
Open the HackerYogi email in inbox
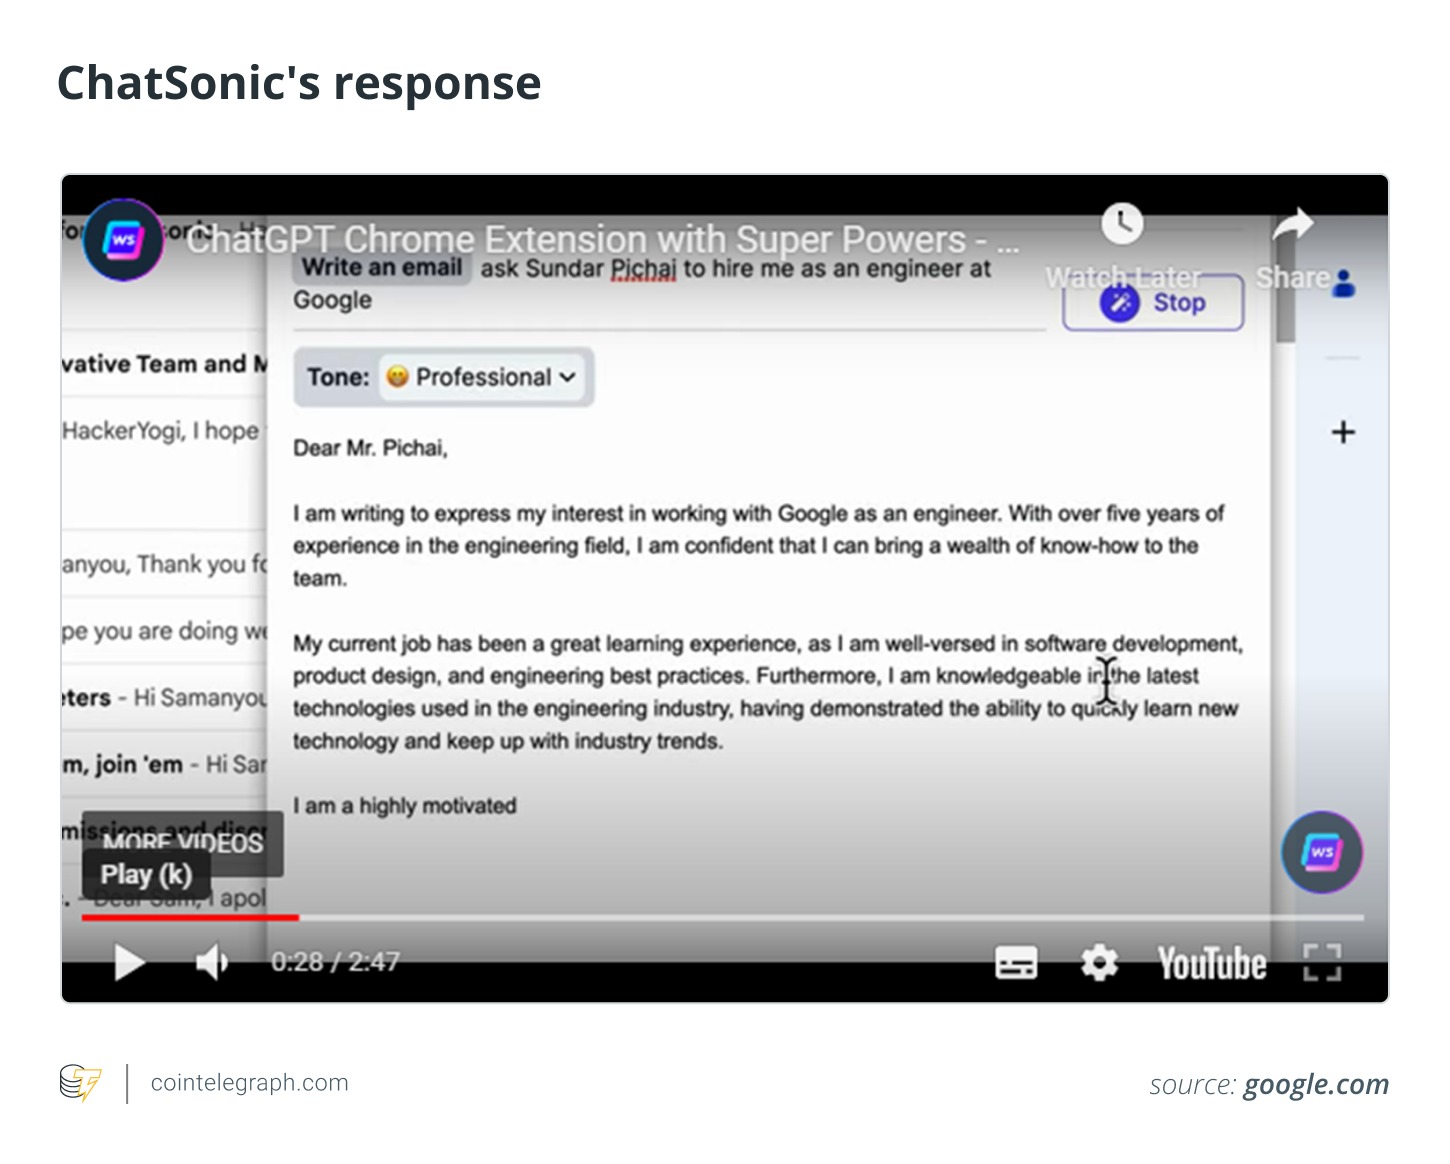click(x=160, y=431)
